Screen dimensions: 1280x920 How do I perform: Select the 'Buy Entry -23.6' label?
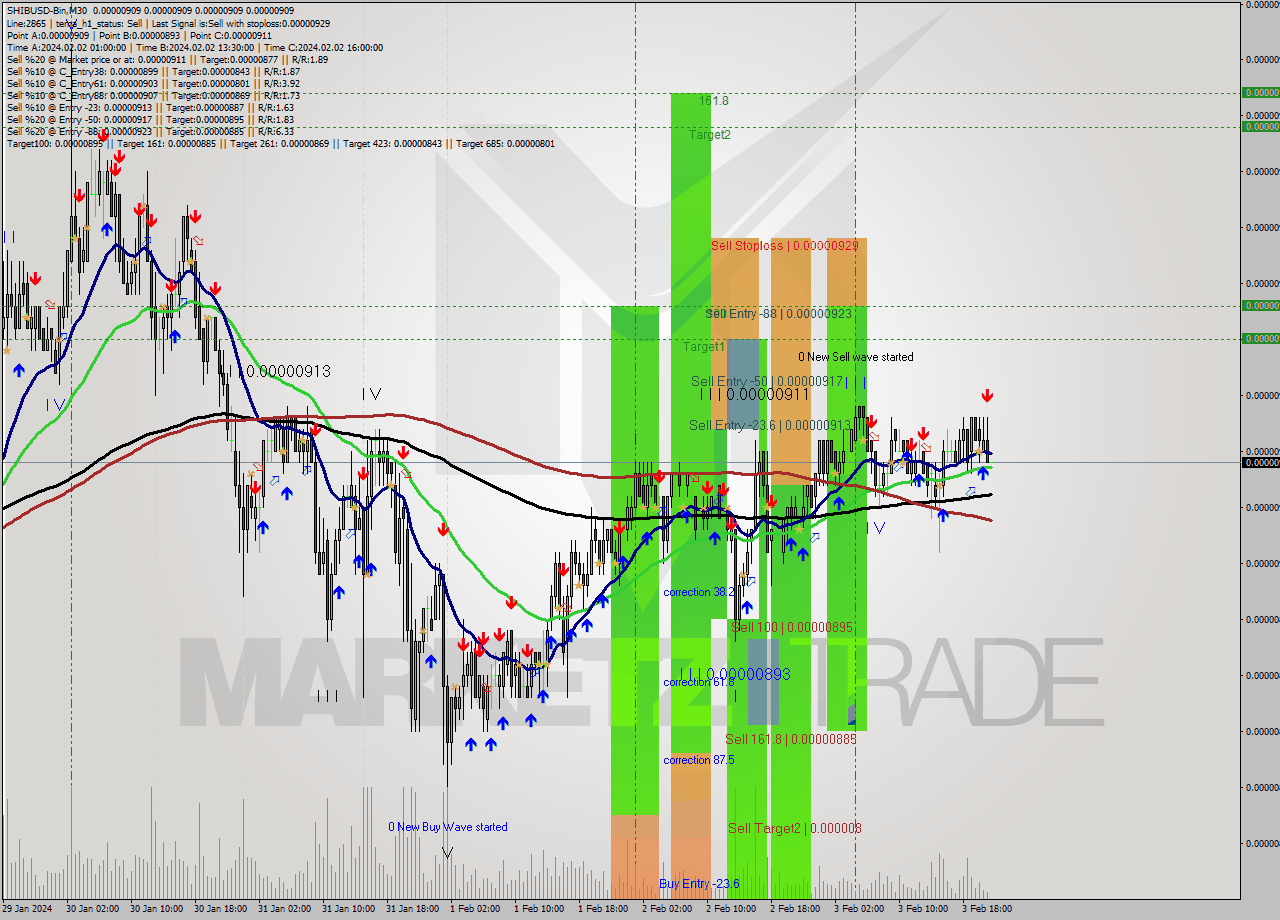pyautogui.click(x=699, y=884)
